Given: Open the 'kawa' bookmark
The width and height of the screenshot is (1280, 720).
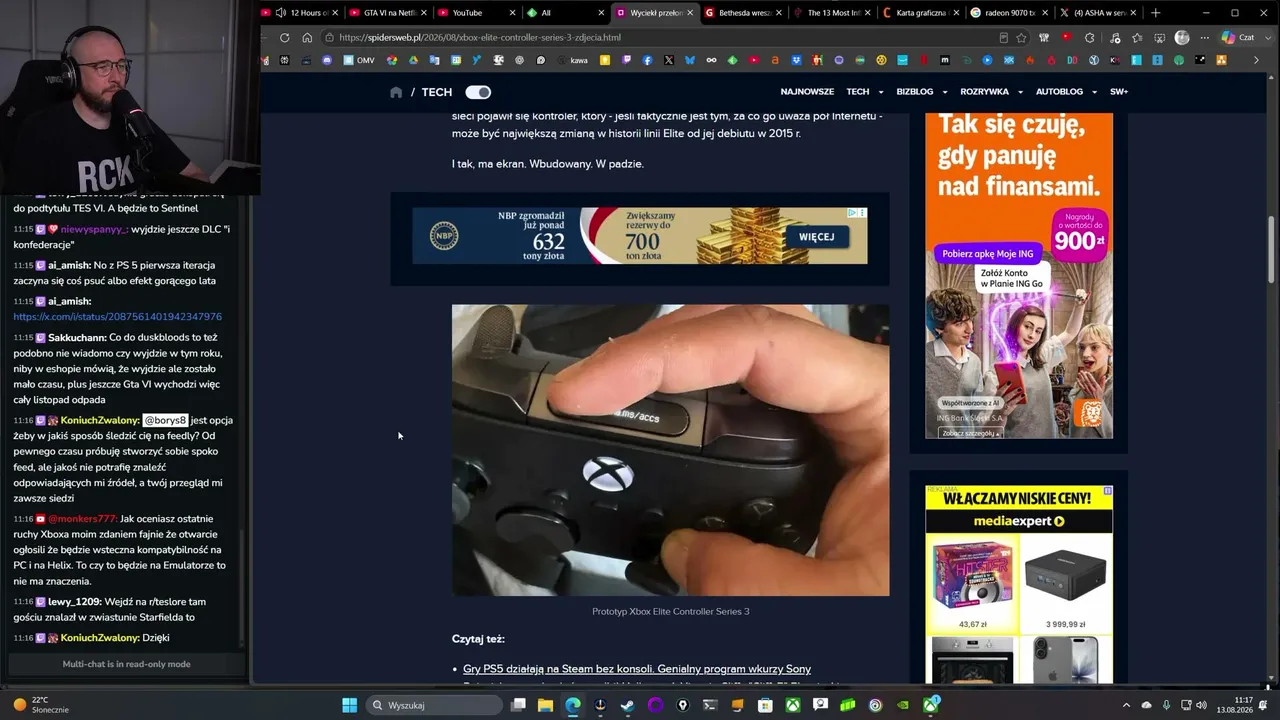Looking at the screenshot, I should 572,60.
